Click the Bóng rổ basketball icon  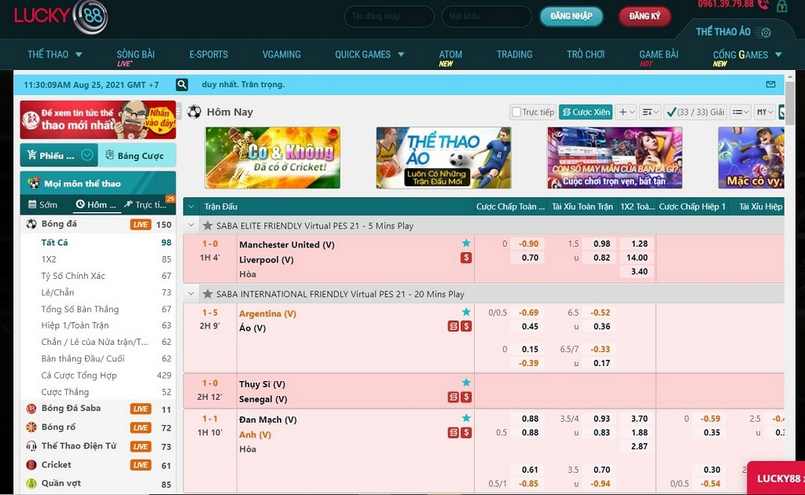pyautogui.click(x=31, y=427)
